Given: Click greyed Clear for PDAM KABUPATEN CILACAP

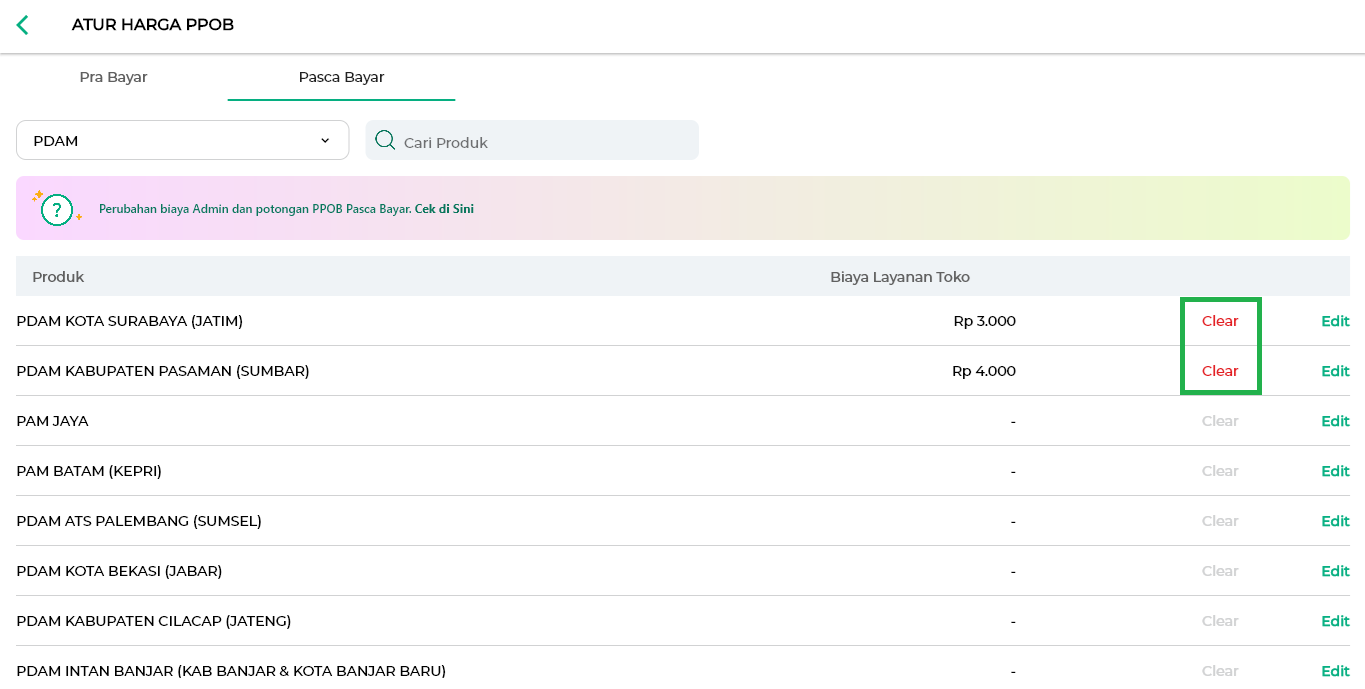Looking at the screenshot, I should tap(1220, 621).
